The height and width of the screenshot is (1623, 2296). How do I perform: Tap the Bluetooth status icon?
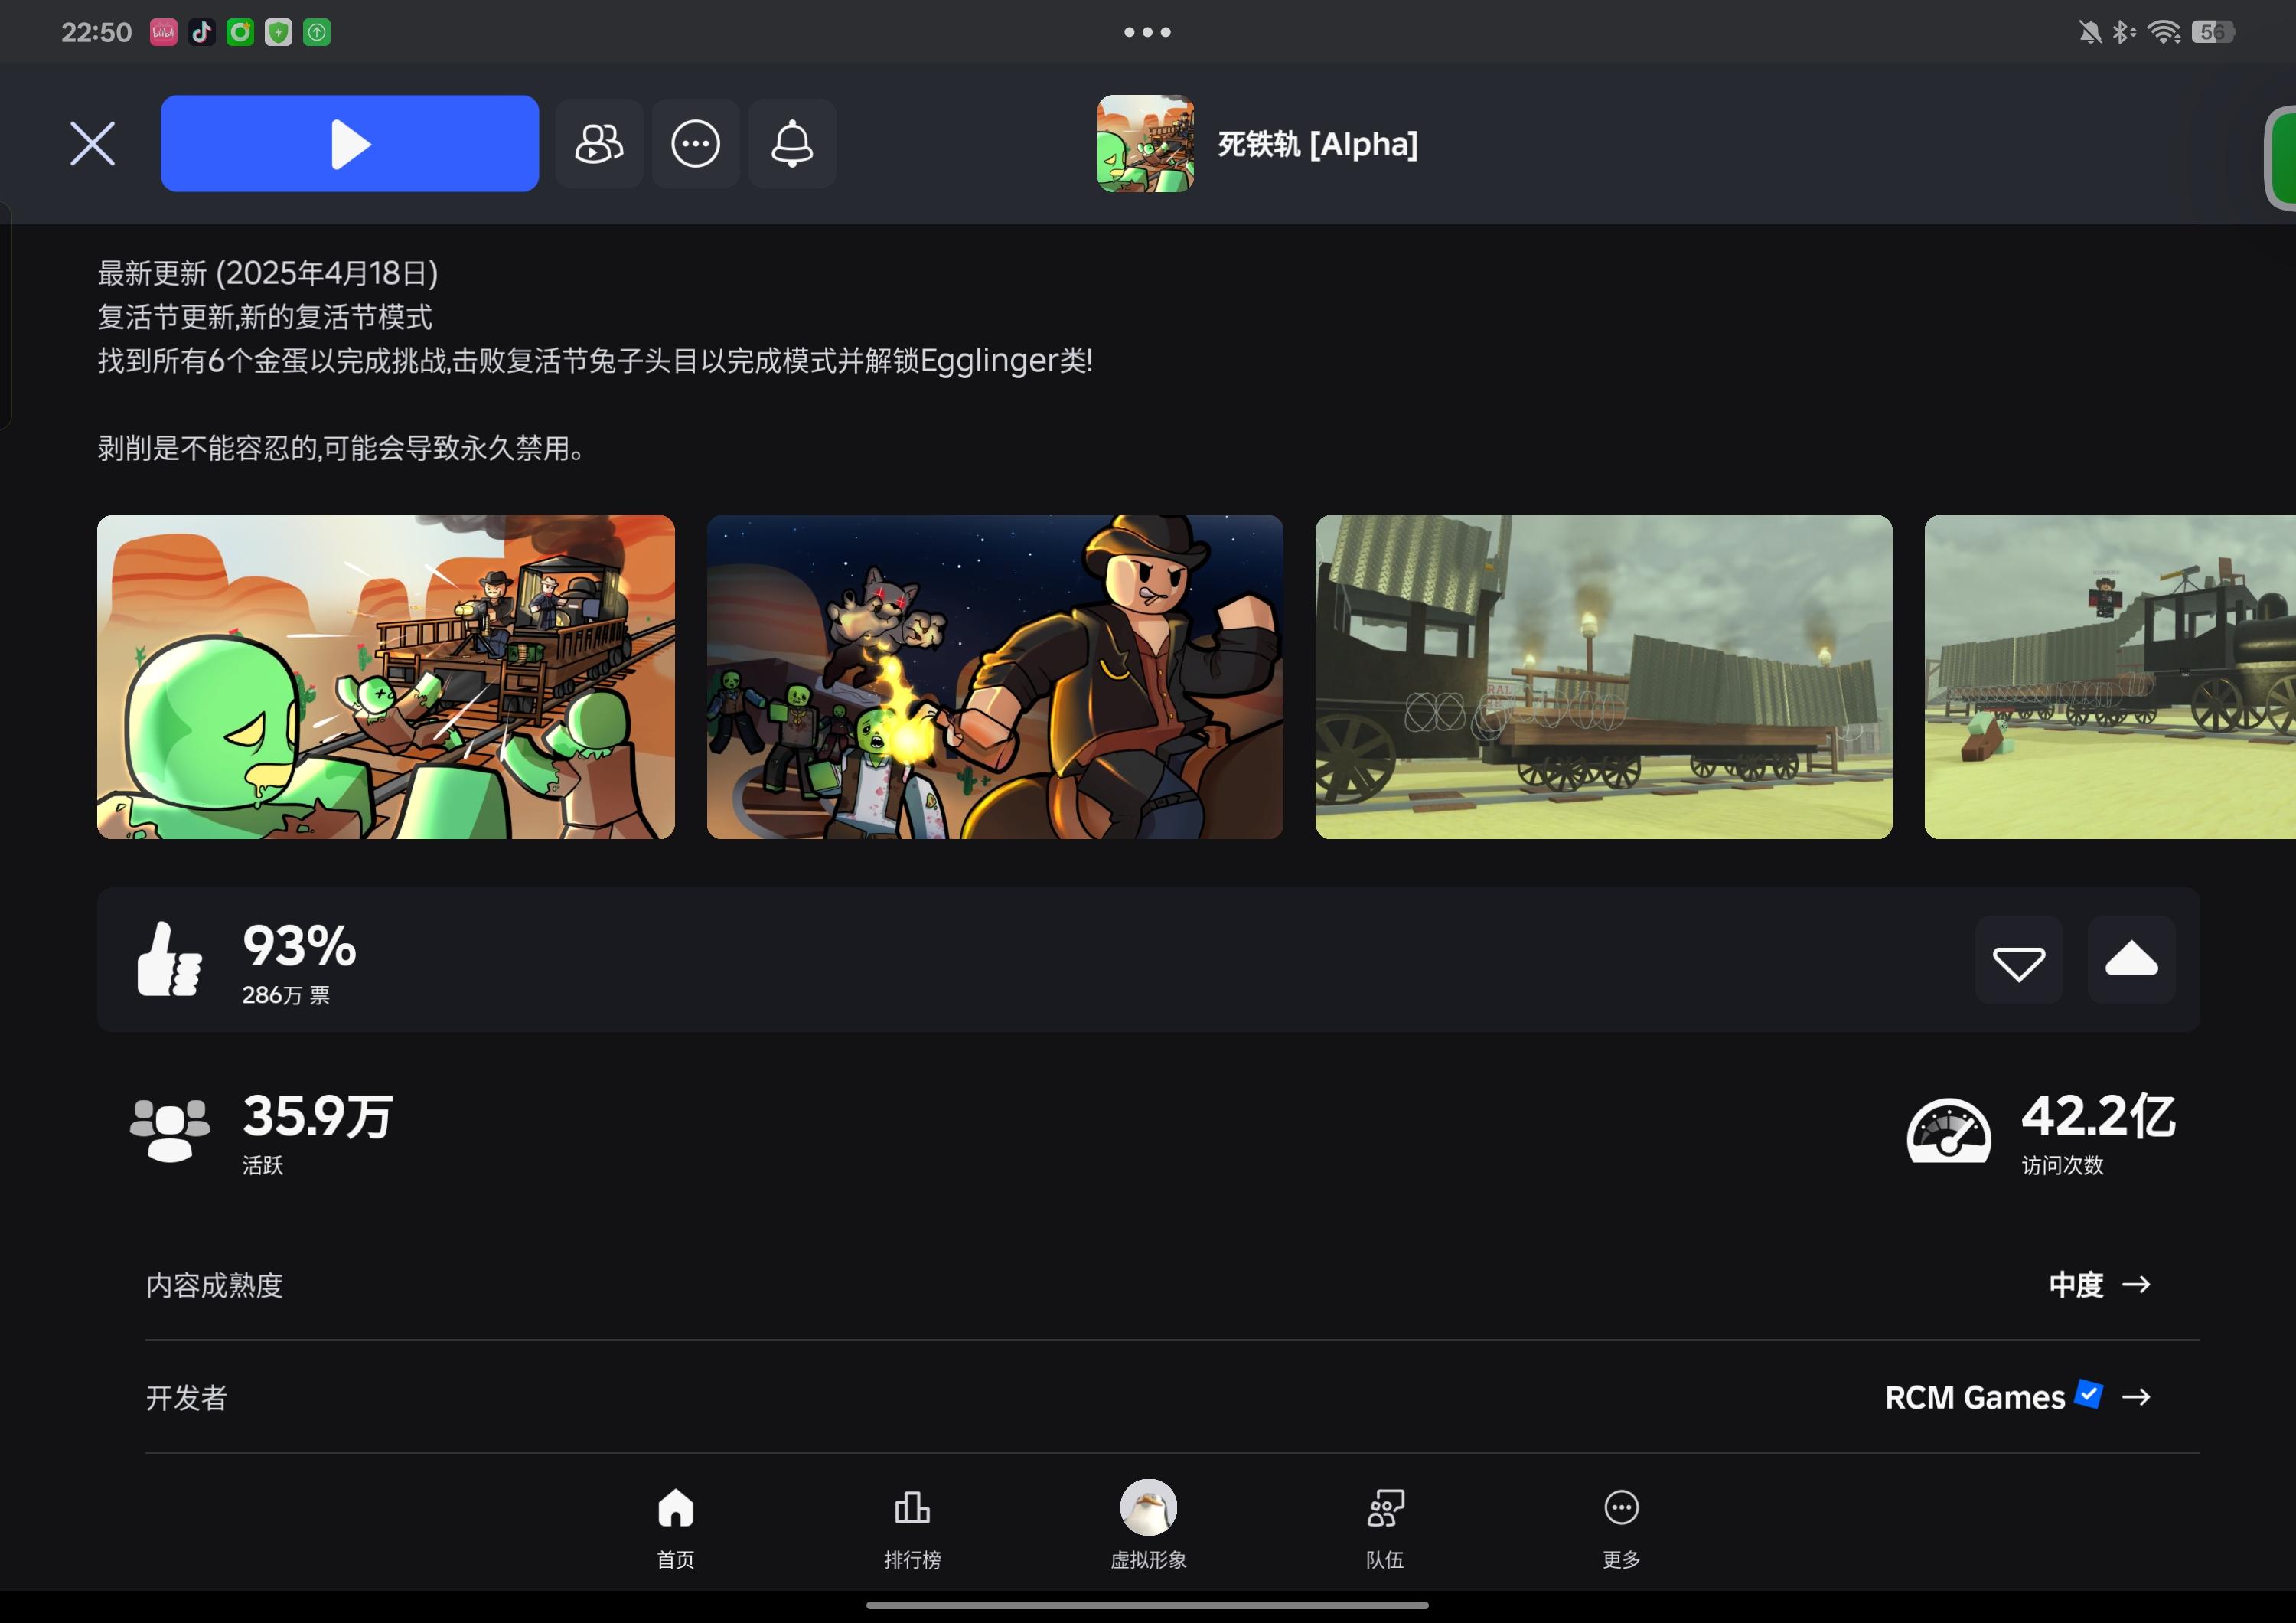point(2124,32)
